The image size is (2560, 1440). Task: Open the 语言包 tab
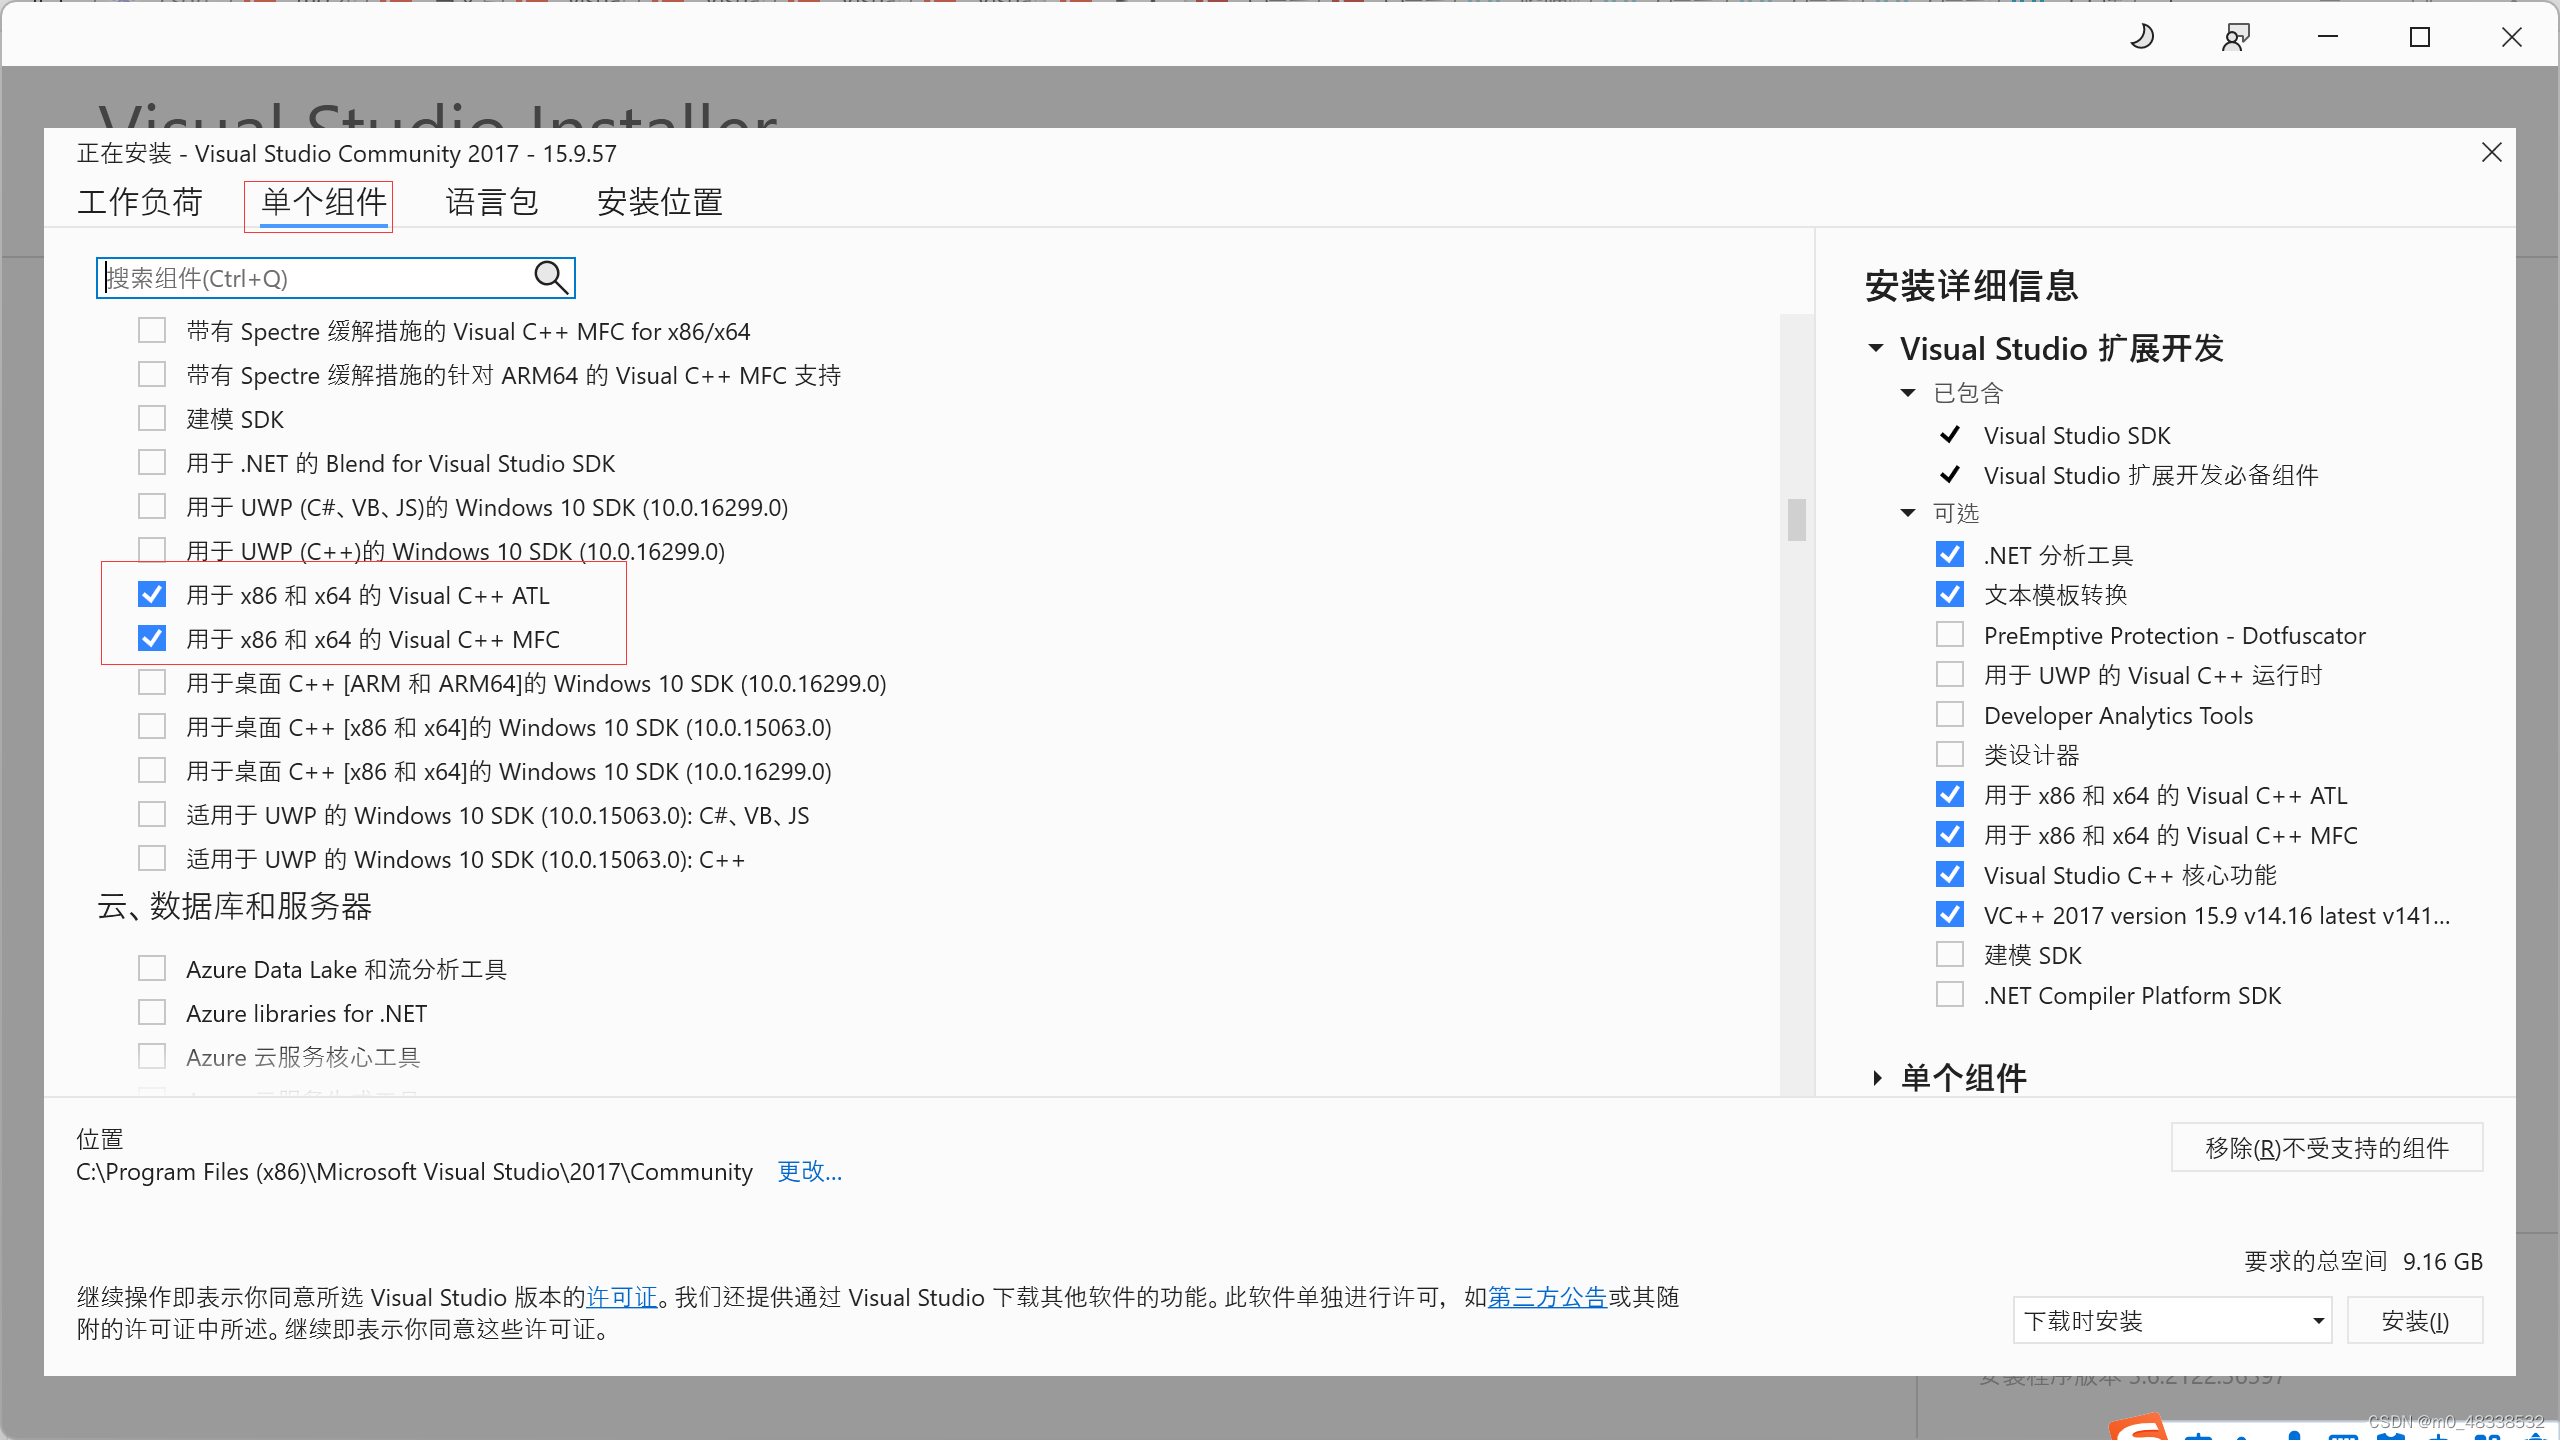(x=492, y=202)
